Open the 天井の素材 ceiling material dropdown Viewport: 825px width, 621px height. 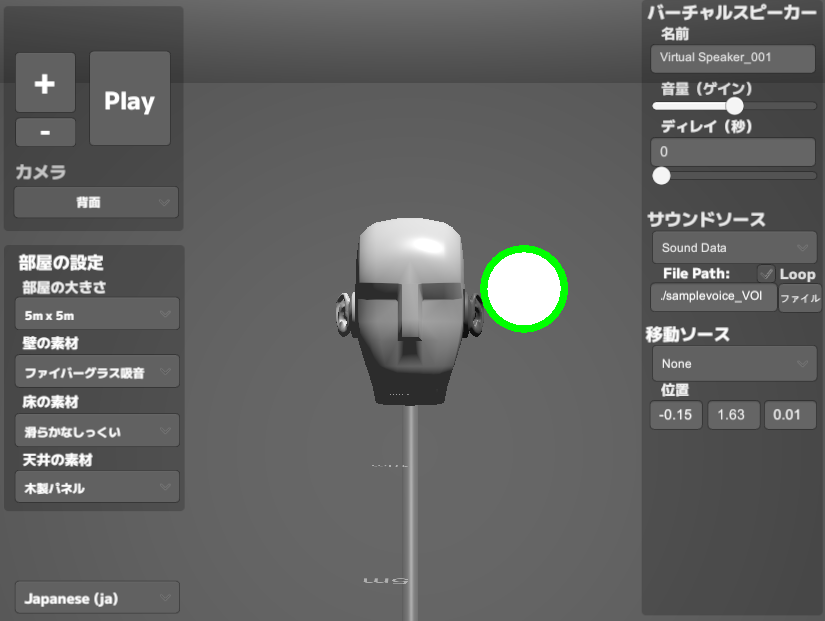click(x=96, y=489)
